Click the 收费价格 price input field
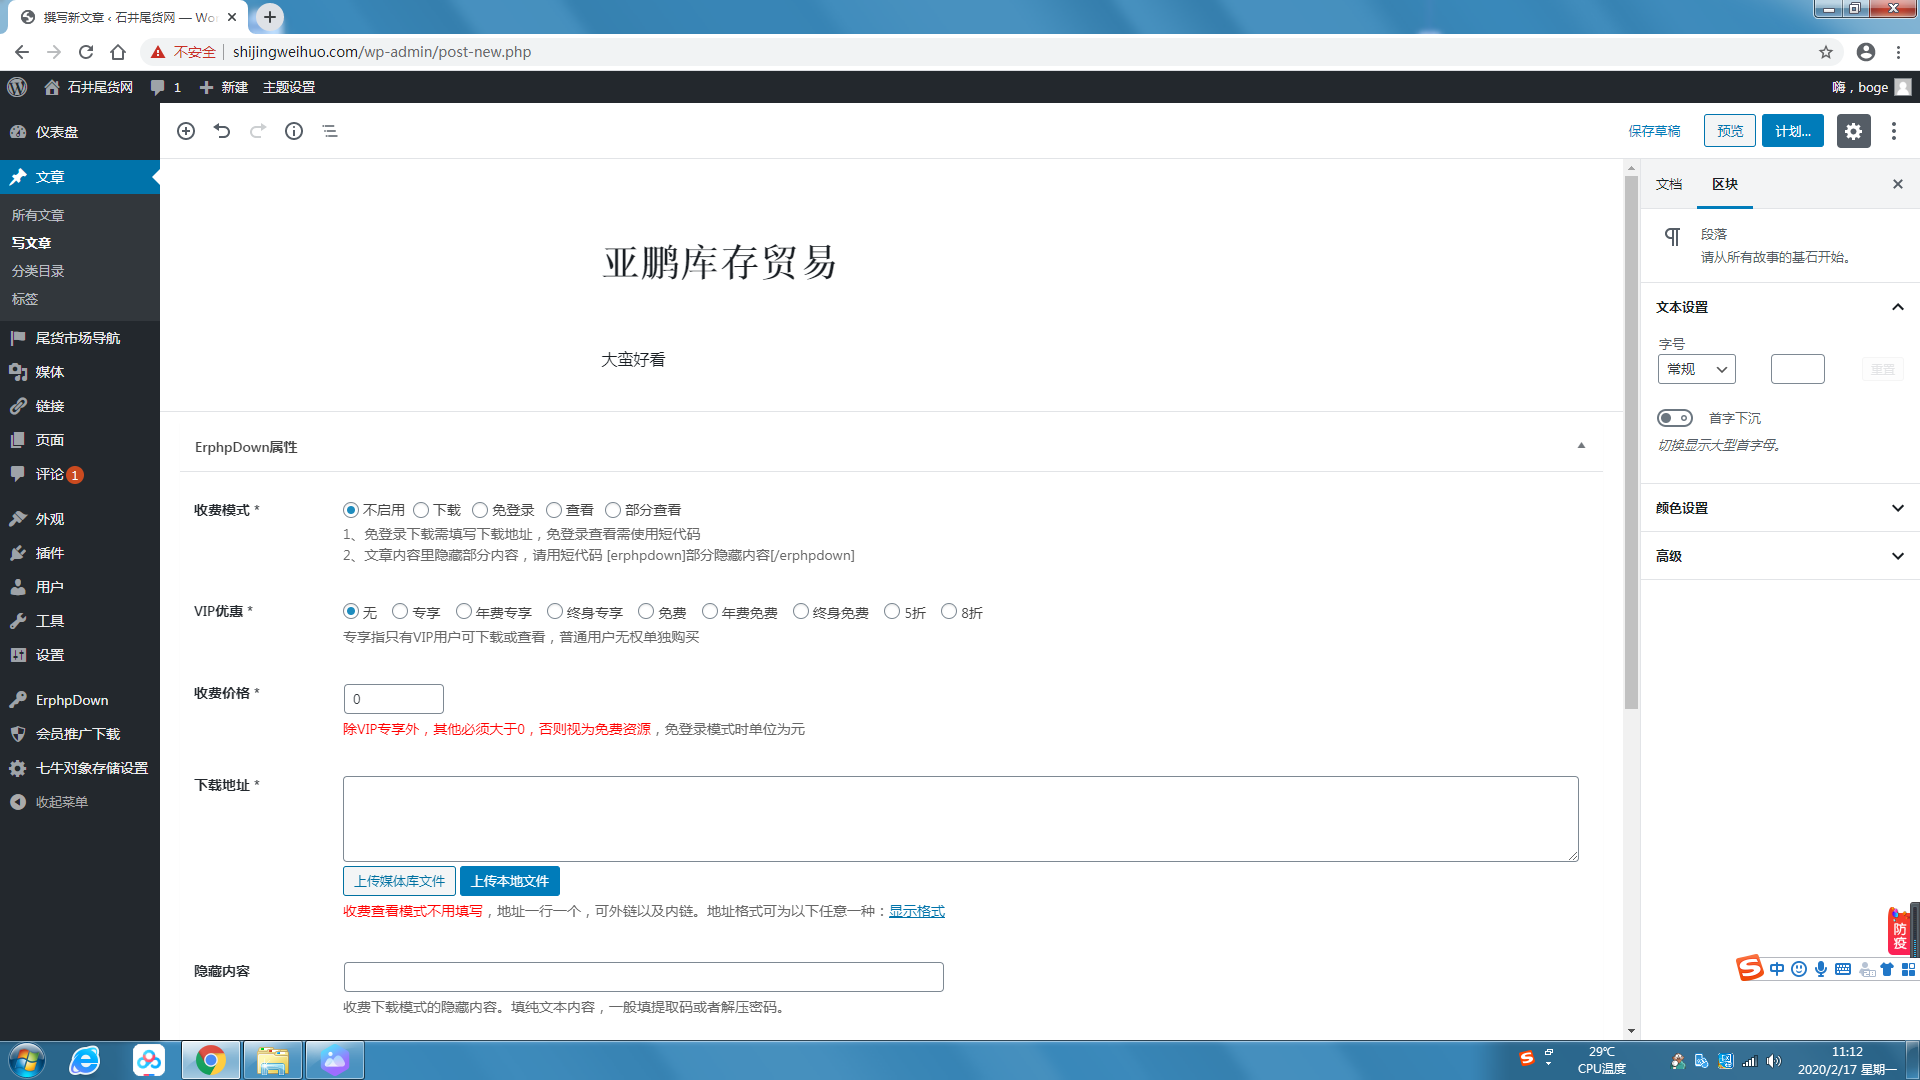The width and height of the screenshot is (1920, 1080). (393, 699)
